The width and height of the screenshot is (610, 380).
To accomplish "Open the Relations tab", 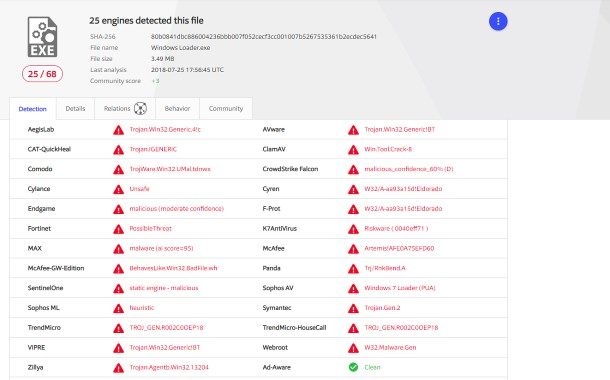I will 125,109.
